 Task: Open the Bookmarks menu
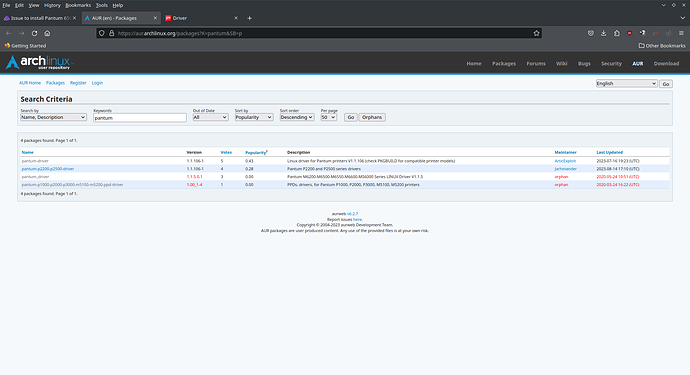(78, 5)
